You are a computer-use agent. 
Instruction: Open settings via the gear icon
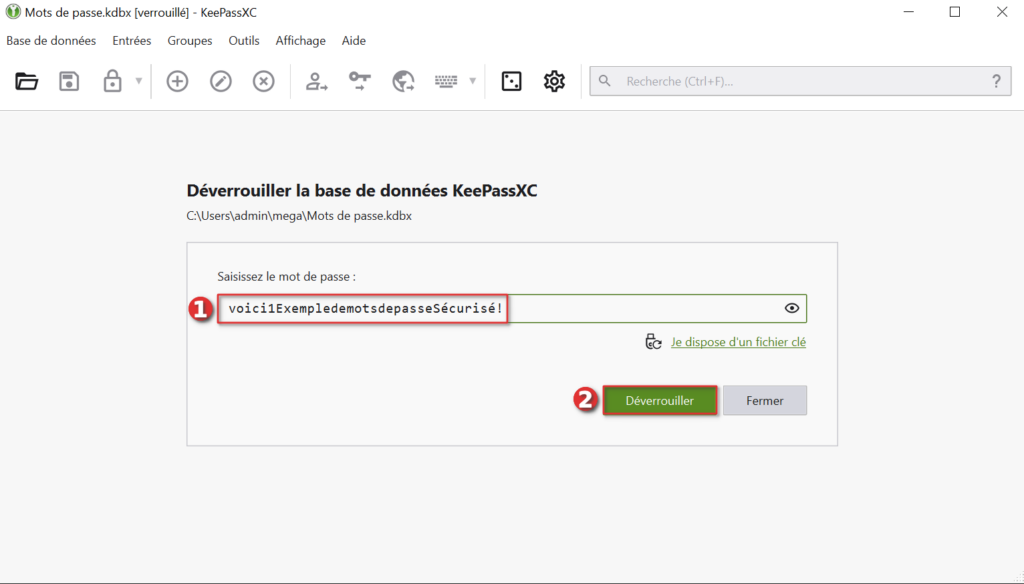pos(554,82)
